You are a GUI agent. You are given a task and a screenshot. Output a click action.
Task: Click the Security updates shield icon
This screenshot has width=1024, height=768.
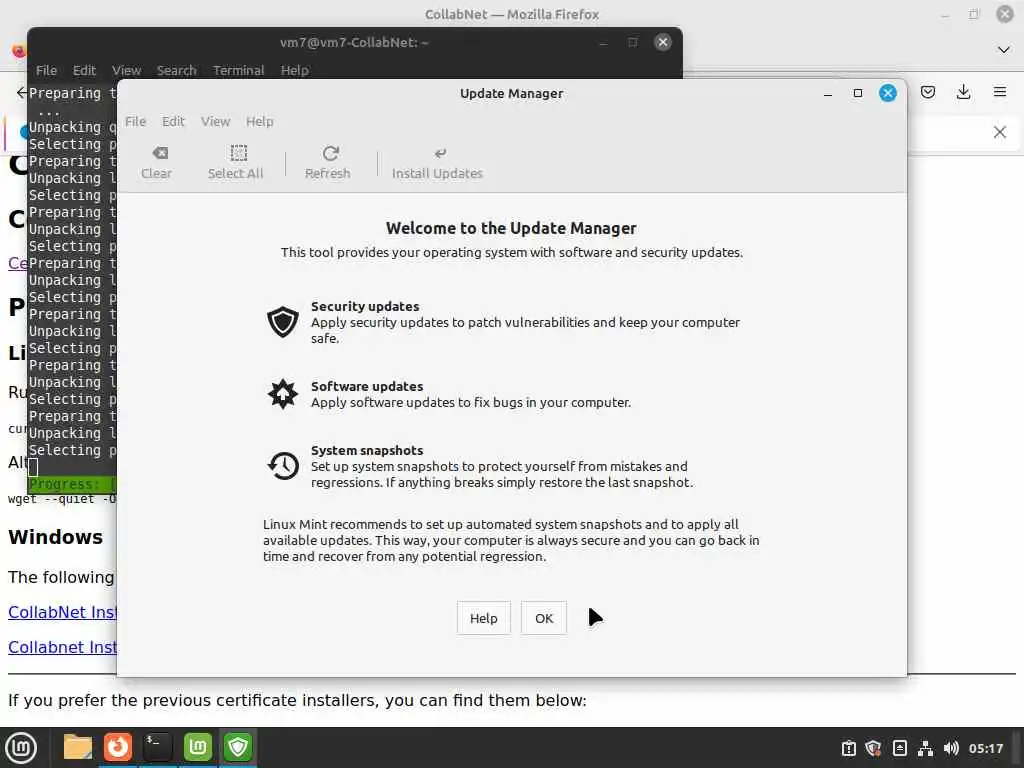283,322
